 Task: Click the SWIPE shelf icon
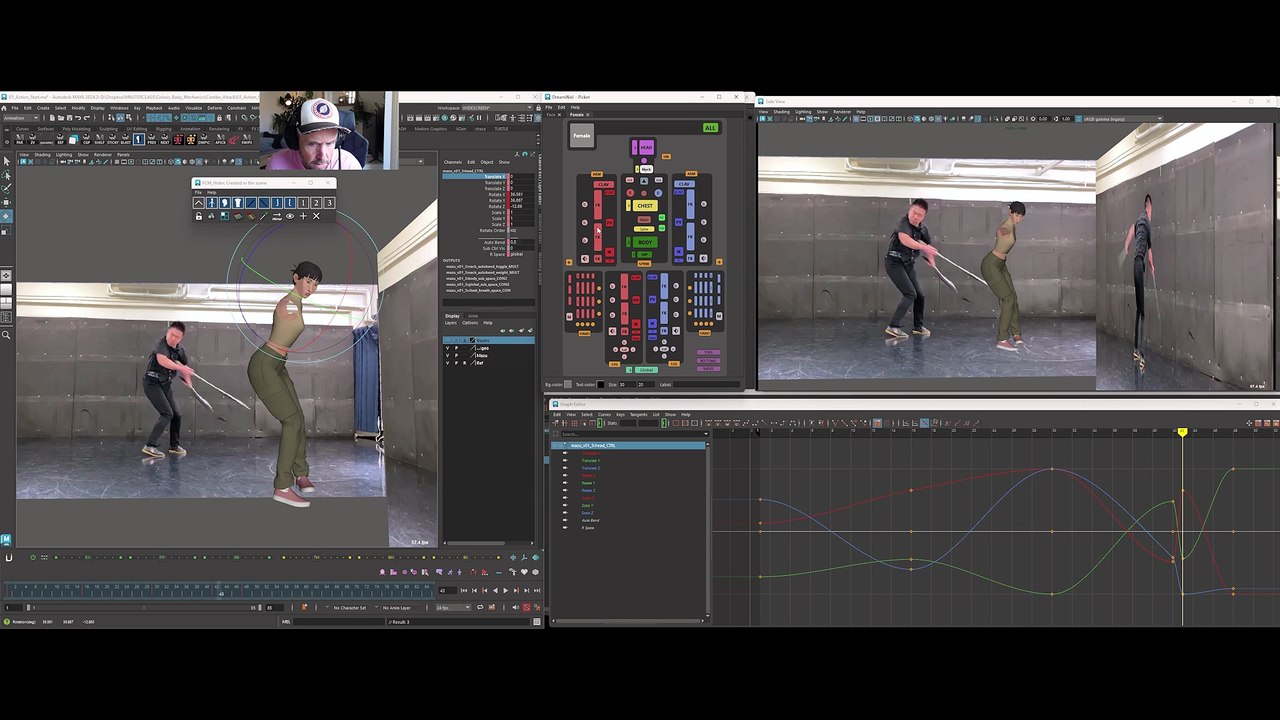click(x=247, y=140)
